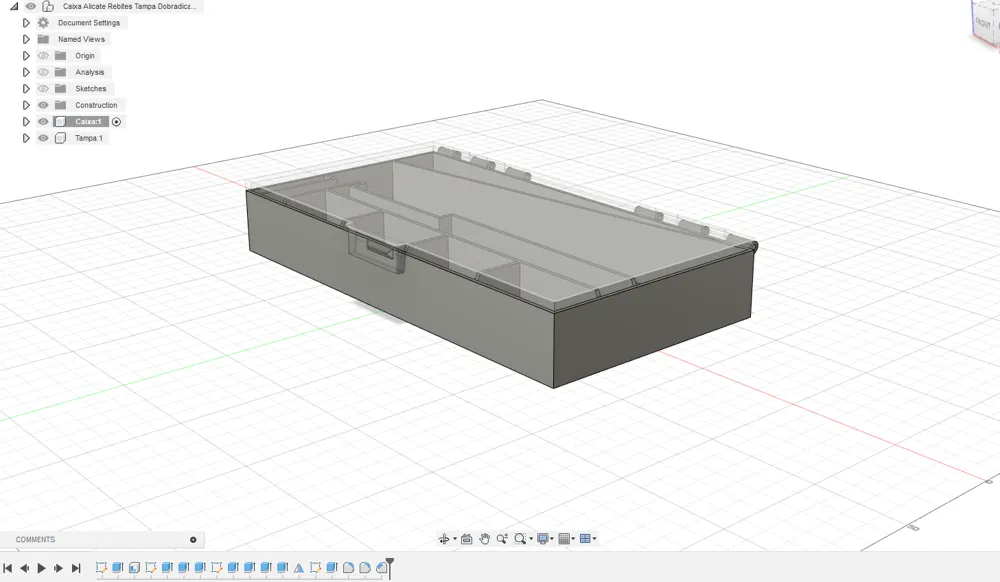Activate the Pan hand tool

485,539
